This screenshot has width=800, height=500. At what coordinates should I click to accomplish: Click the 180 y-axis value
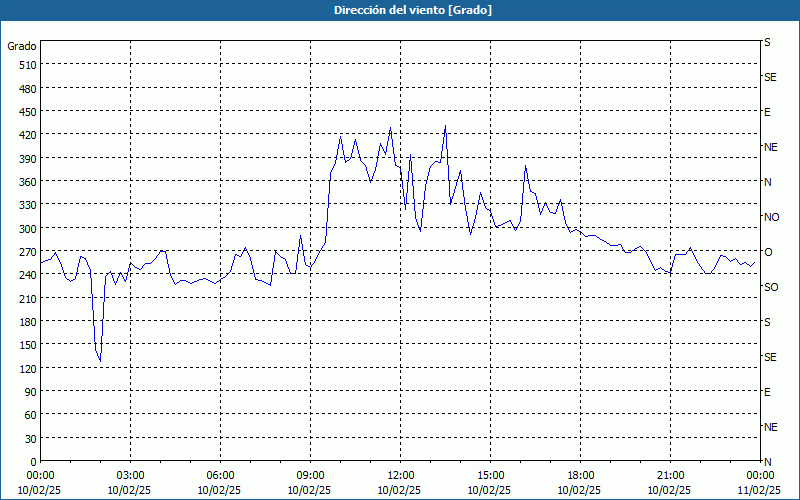[29, 322]
